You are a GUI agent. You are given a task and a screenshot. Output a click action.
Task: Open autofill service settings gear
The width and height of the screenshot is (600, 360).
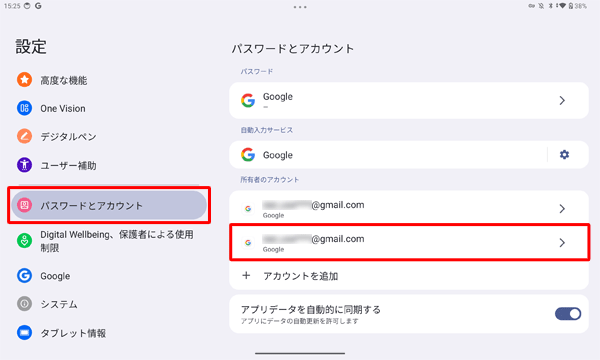pyautogui.click(x=564, y=155)
